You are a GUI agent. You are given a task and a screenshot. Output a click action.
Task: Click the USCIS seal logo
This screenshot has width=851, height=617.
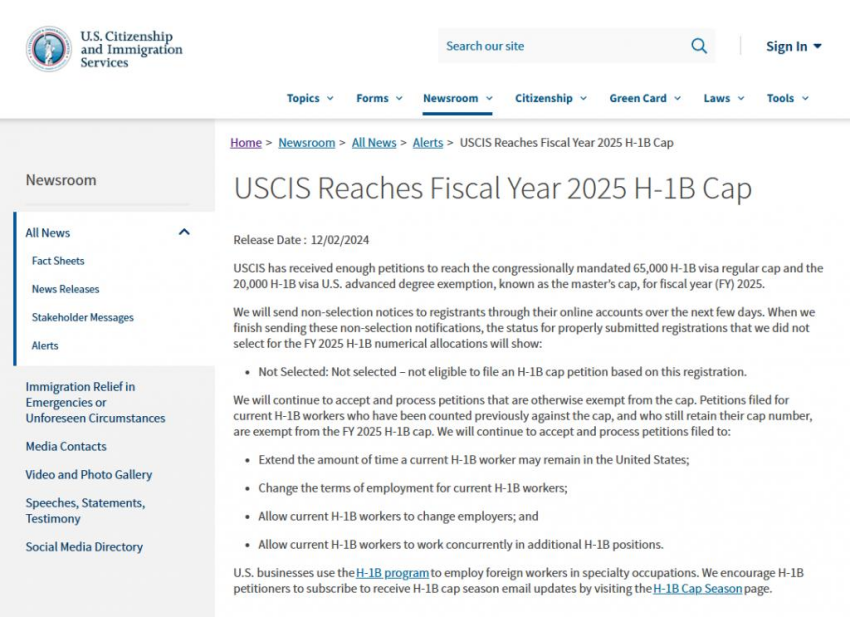[48, 49]
